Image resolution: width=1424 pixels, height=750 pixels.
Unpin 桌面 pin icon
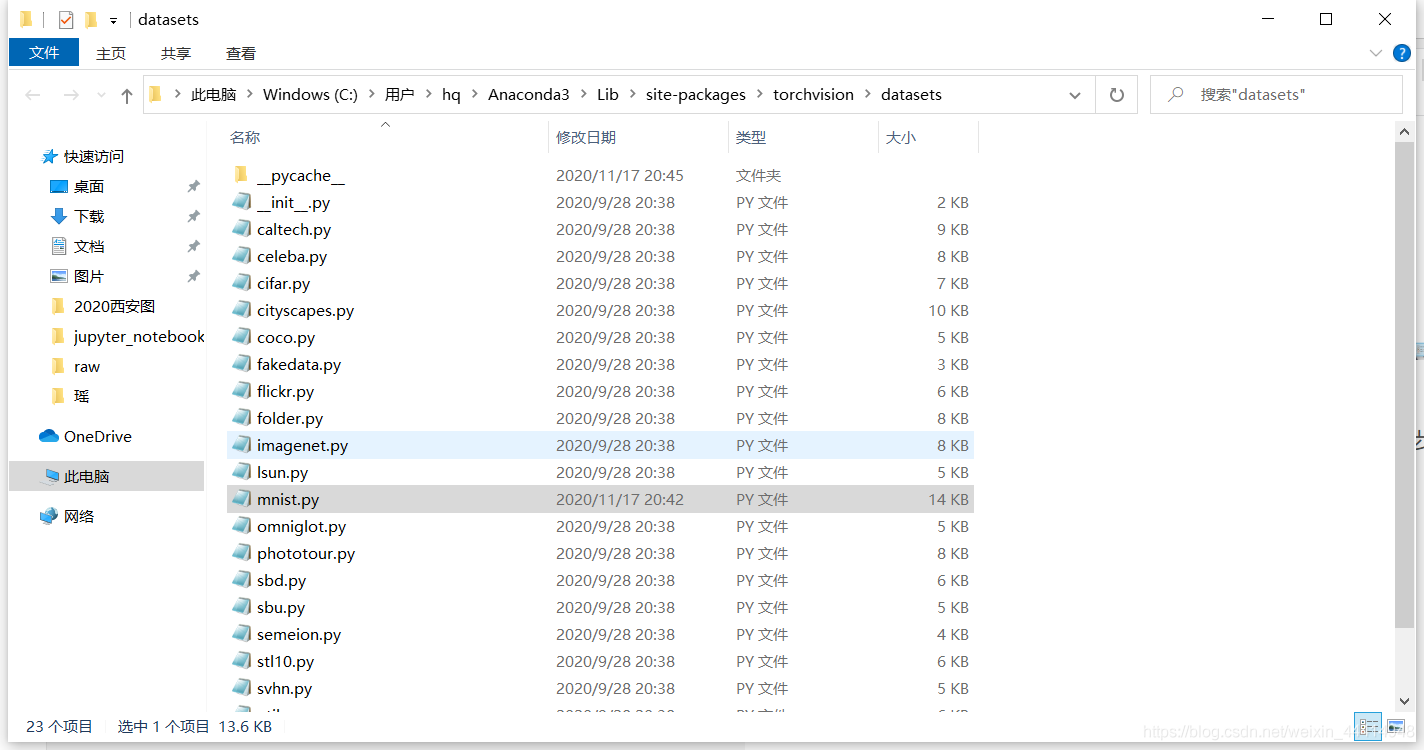[193, 186]
